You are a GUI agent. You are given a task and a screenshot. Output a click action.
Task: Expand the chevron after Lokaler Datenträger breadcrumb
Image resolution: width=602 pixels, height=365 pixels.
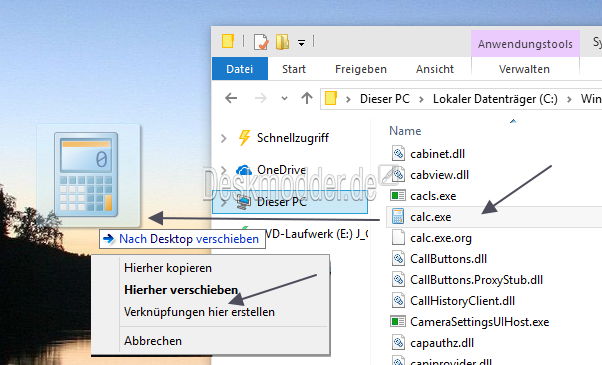[569, 99]
